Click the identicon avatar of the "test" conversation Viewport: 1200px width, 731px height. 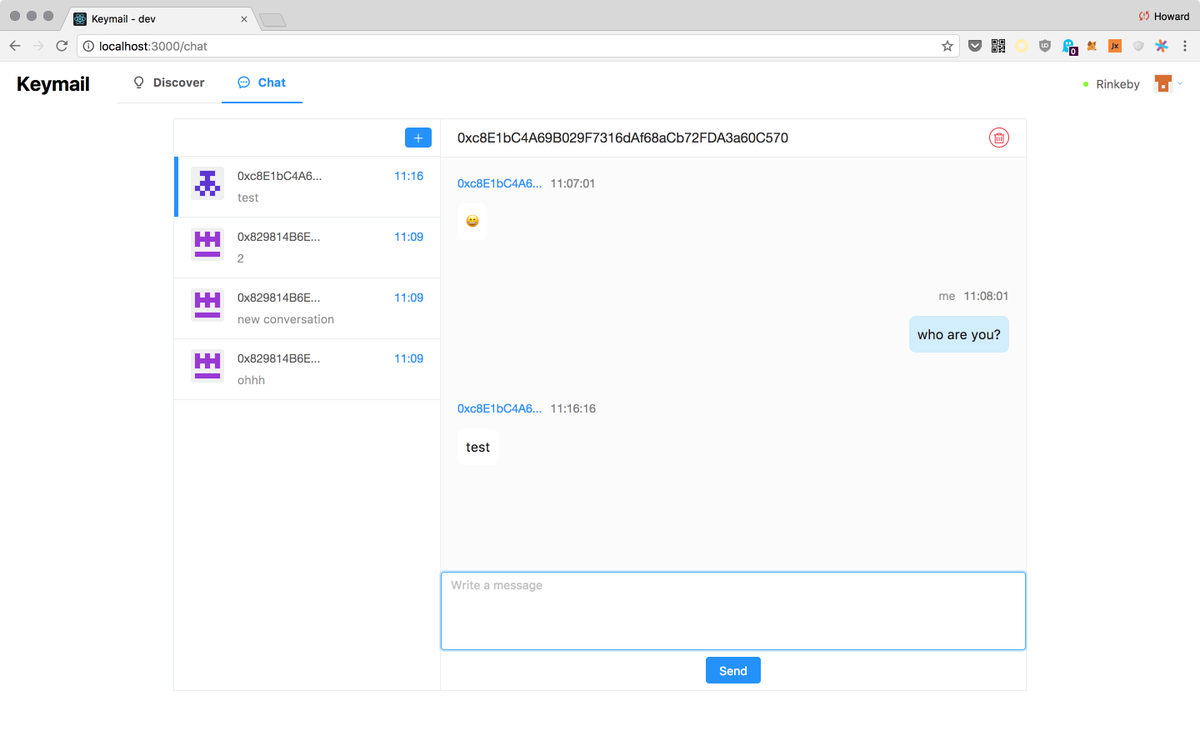pyautogui.click(x=207, y=184)
